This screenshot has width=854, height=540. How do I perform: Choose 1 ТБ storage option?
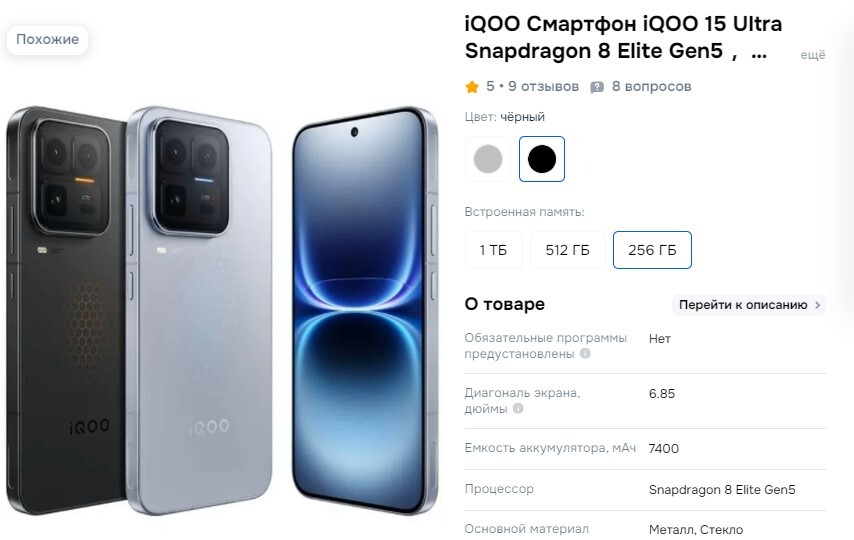coord(493,250)
